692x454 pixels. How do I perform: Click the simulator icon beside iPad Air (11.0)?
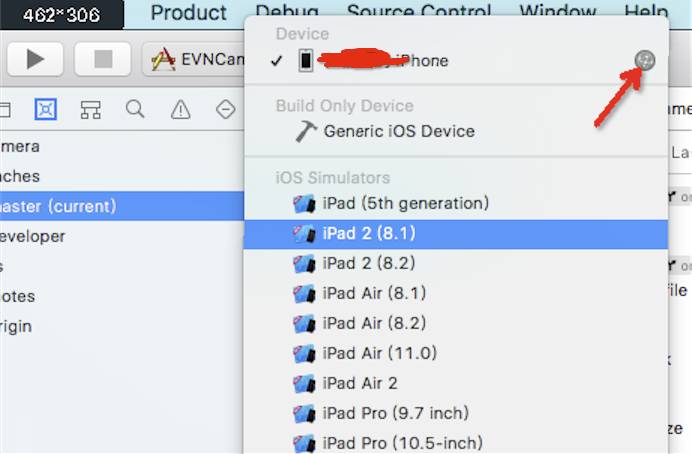coord(304,353)
